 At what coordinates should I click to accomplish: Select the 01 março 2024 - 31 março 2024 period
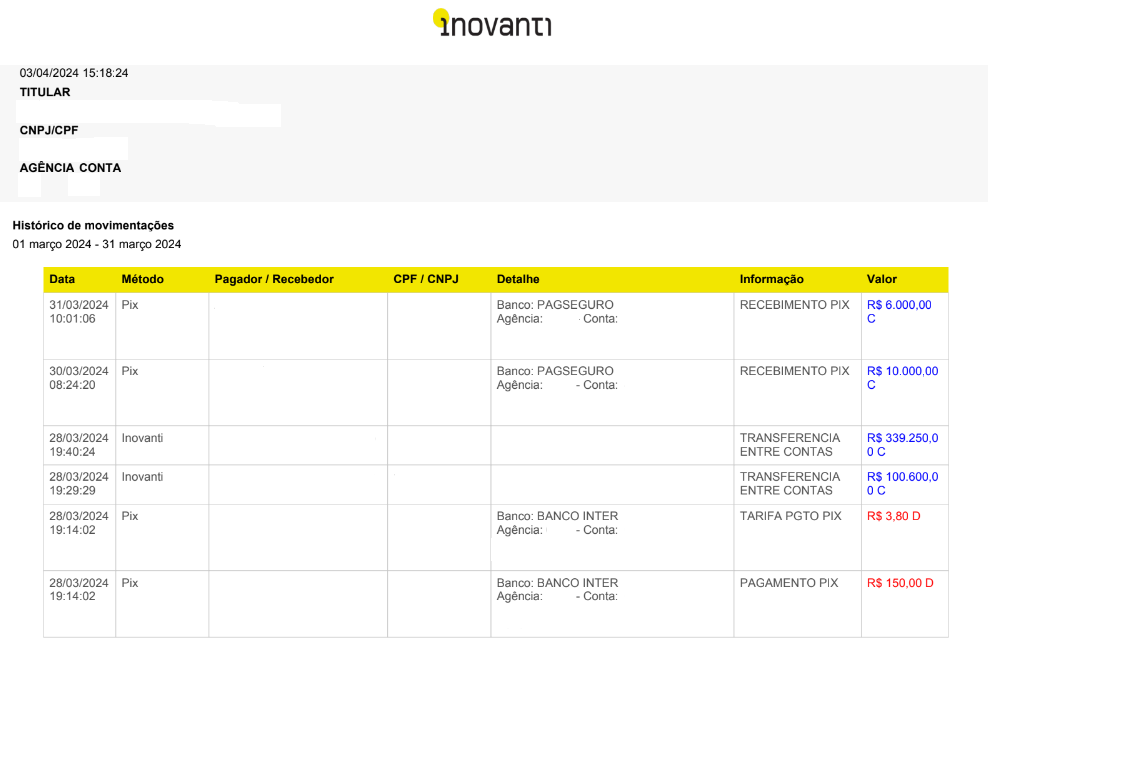tap(97, 244)
